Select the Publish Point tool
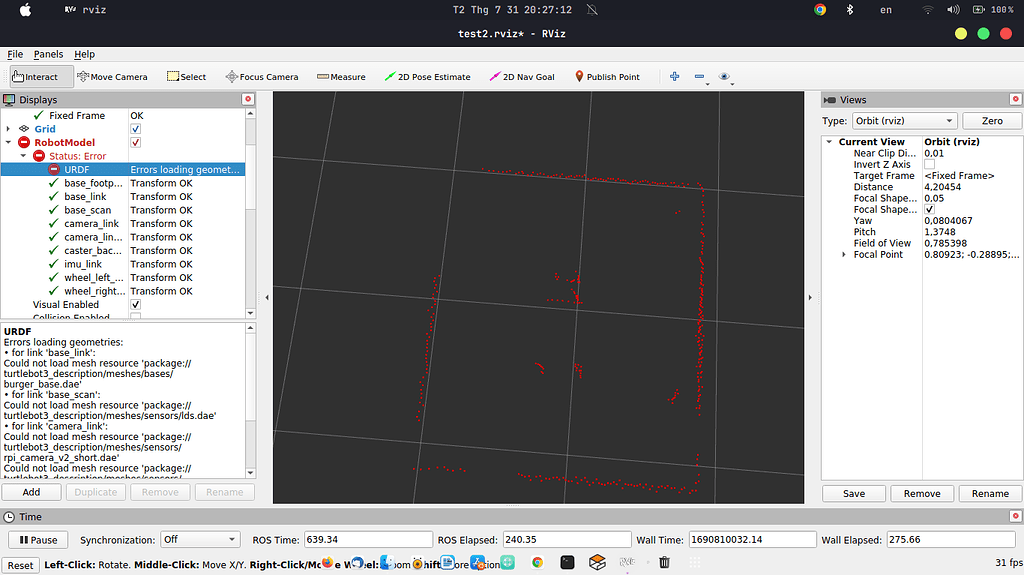 607,76
